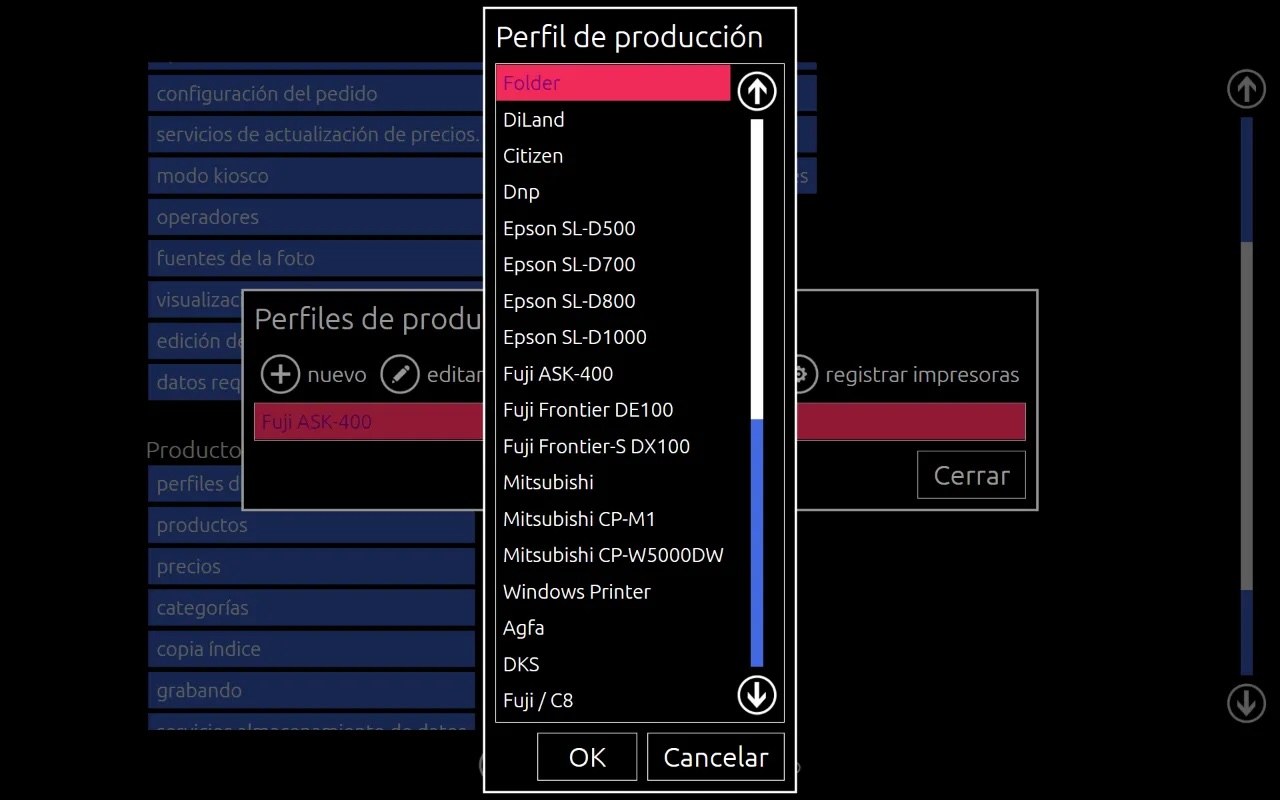Screen dimensions: 1280x800
Task: Select DiLand production profile
Action: [x=613, y=120]
